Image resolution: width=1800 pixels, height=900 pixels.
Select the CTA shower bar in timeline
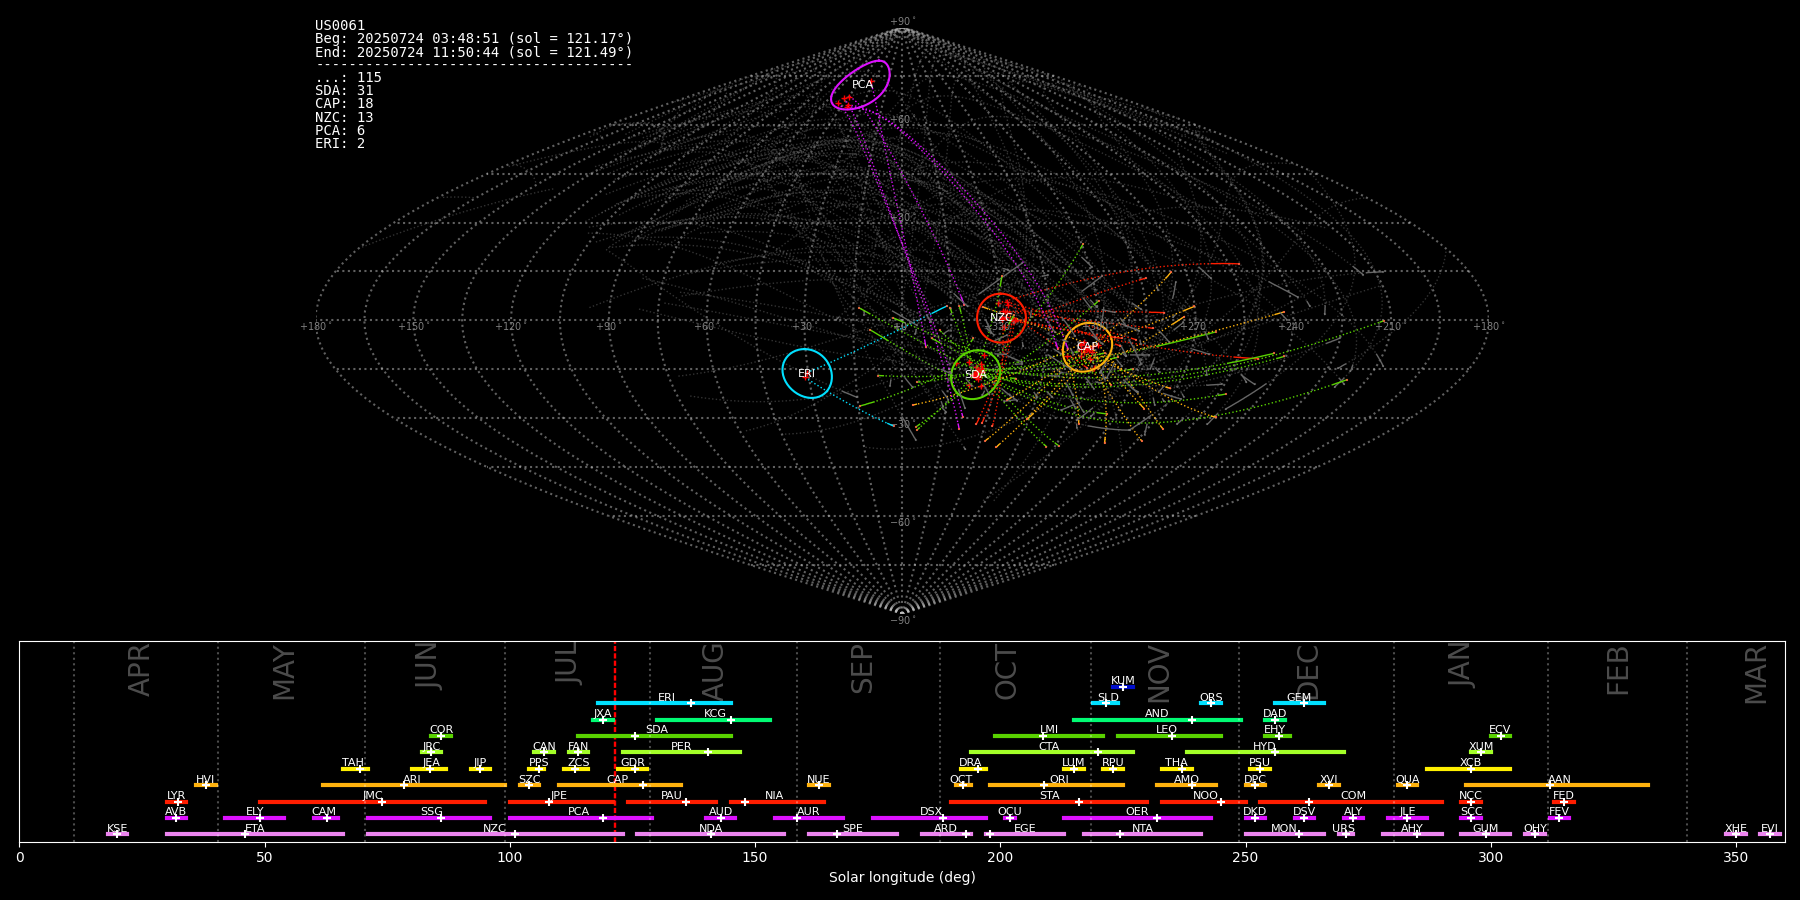(1052, 752)
